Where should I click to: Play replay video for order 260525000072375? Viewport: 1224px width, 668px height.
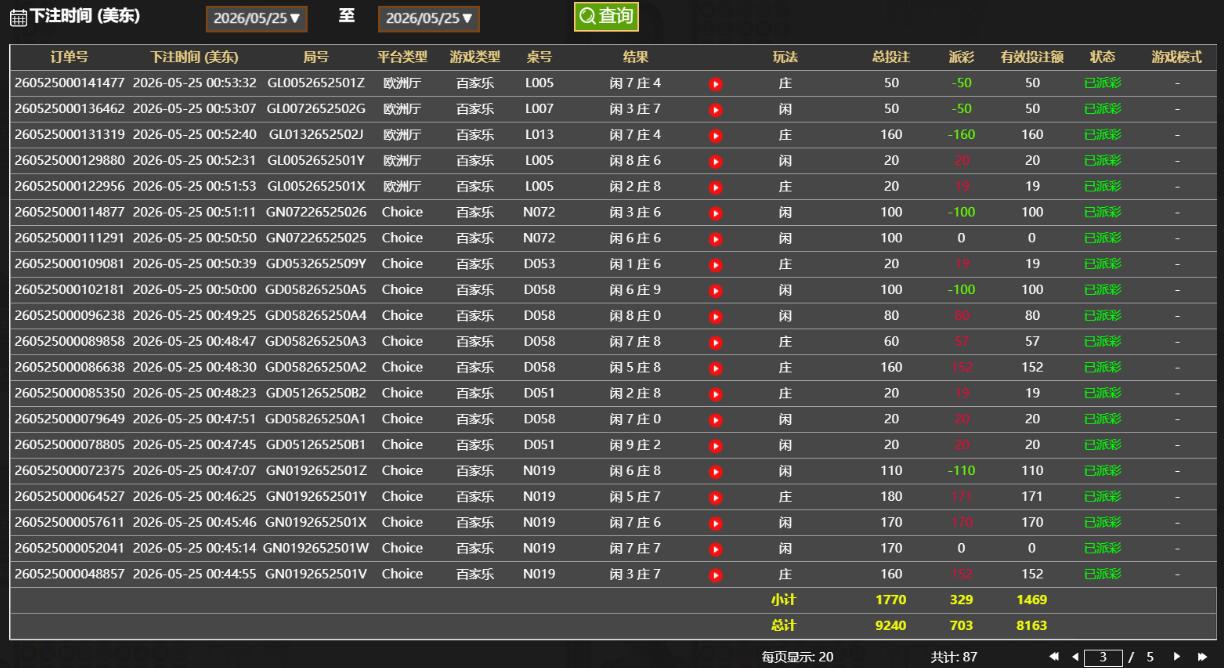pos(715,472)
